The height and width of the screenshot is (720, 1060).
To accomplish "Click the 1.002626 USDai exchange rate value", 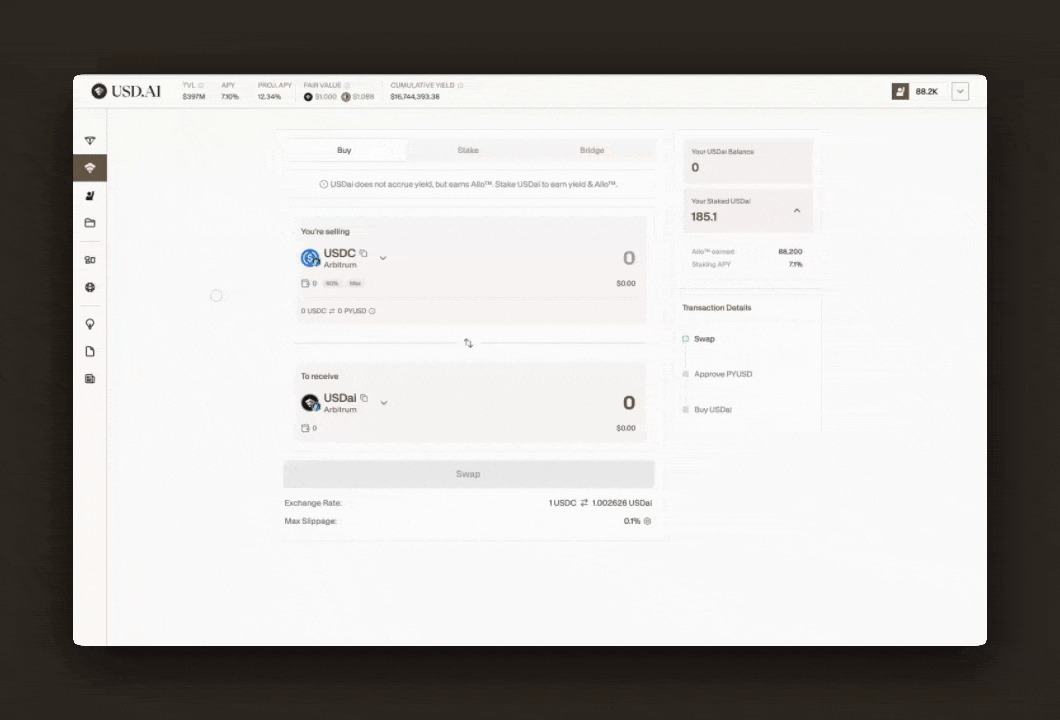I will [x=622, y=503].
